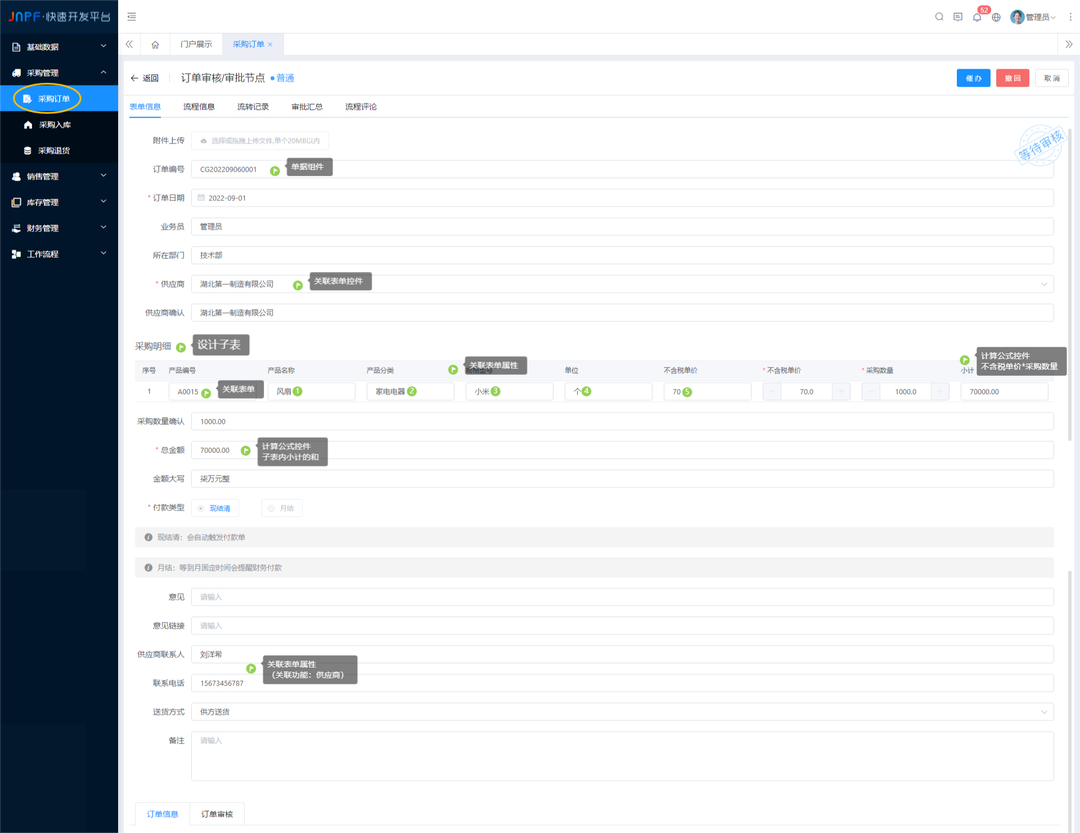Click the calendar icon in 订单日期
This screenshot has width=1080, height=833.
[201, 198]
